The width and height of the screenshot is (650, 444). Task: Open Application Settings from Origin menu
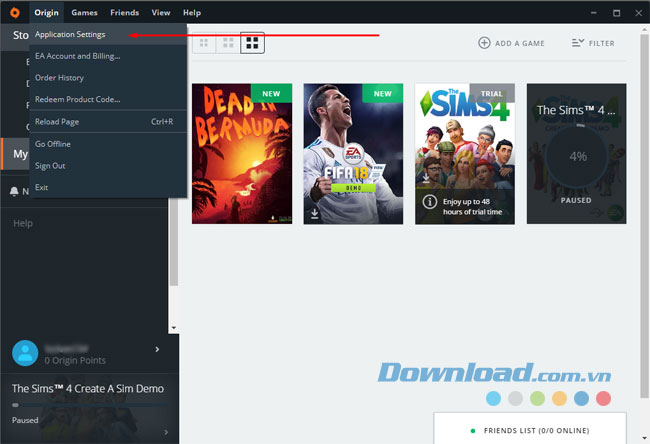click(x=70, y=35)
